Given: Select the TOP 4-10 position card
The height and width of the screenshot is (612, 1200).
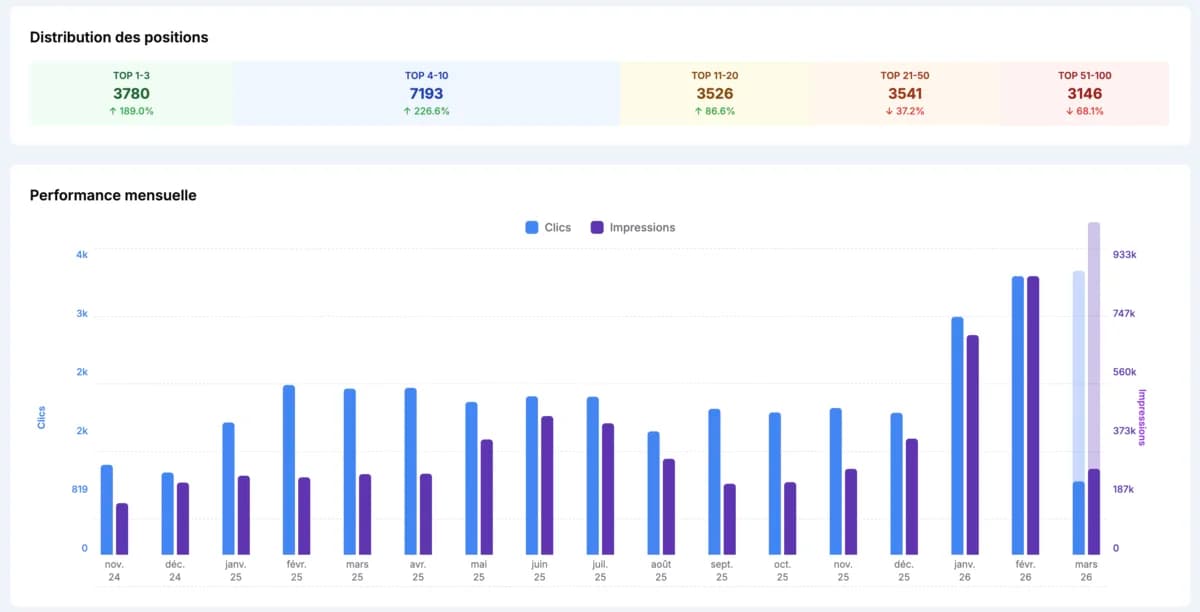Looking at the screenshot, I should tap(428, 93).
